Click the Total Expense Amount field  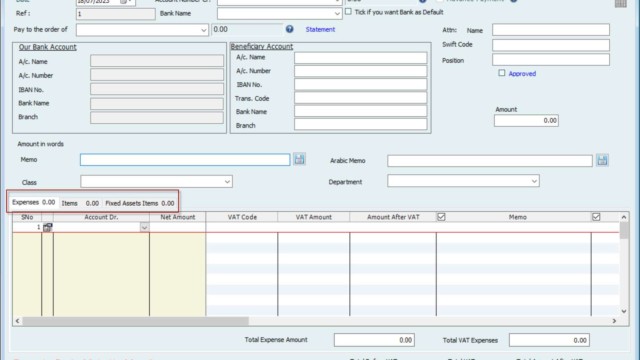[x=374, y=340]
